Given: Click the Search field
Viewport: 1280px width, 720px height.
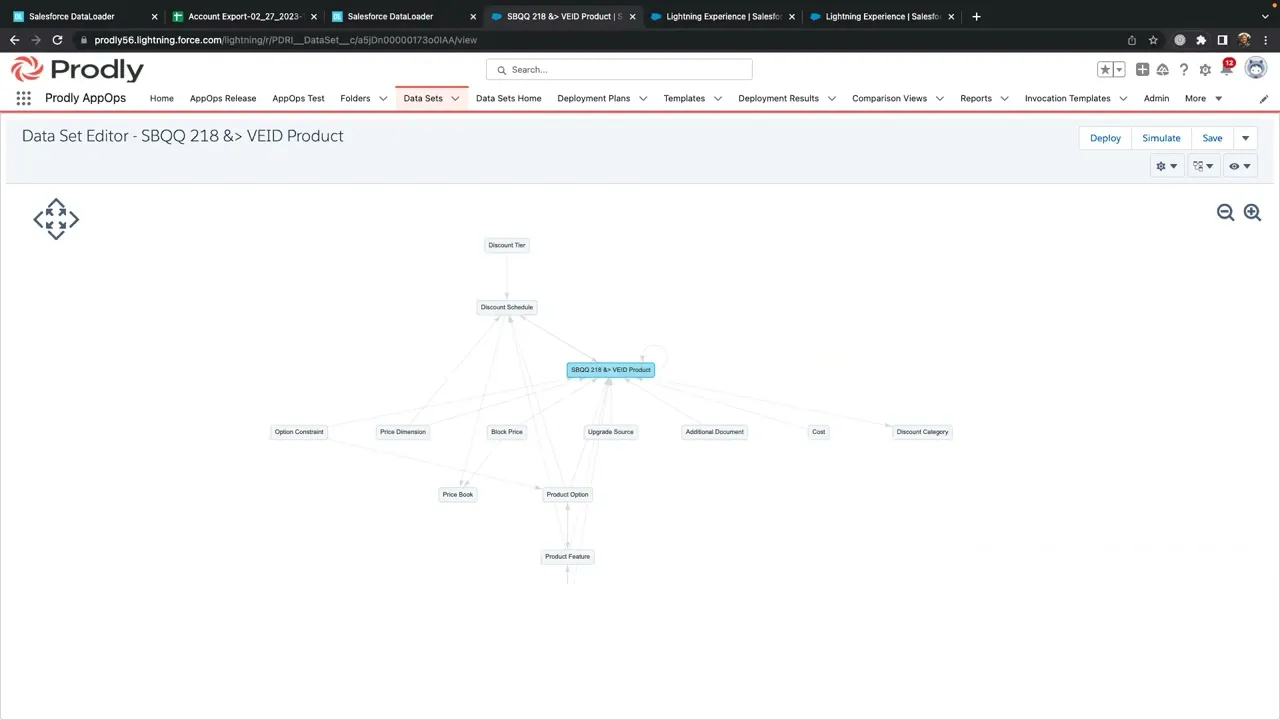Looking at the screenshot, I should 619,70.
